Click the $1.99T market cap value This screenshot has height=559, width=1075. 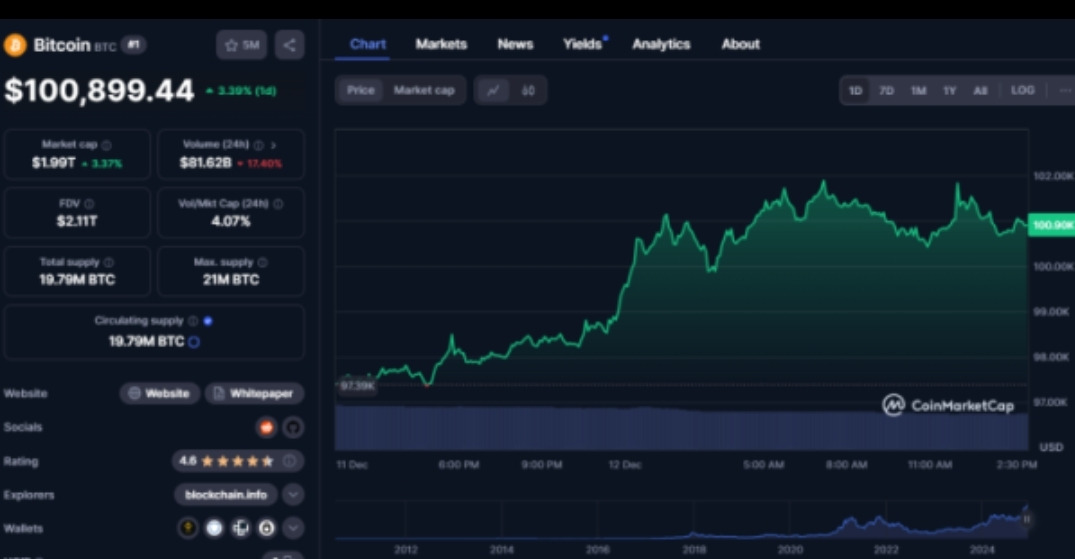click(53, 163)
